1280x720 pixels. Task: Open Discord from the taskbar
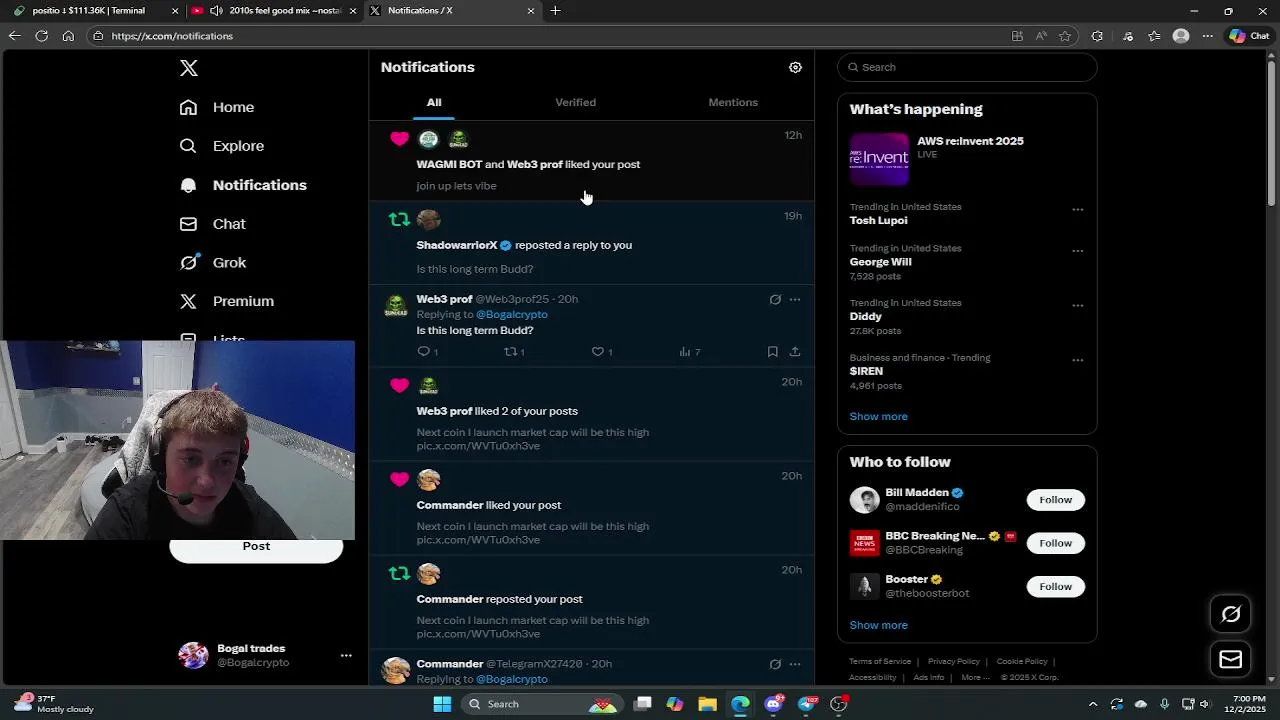tap(773, 704)
